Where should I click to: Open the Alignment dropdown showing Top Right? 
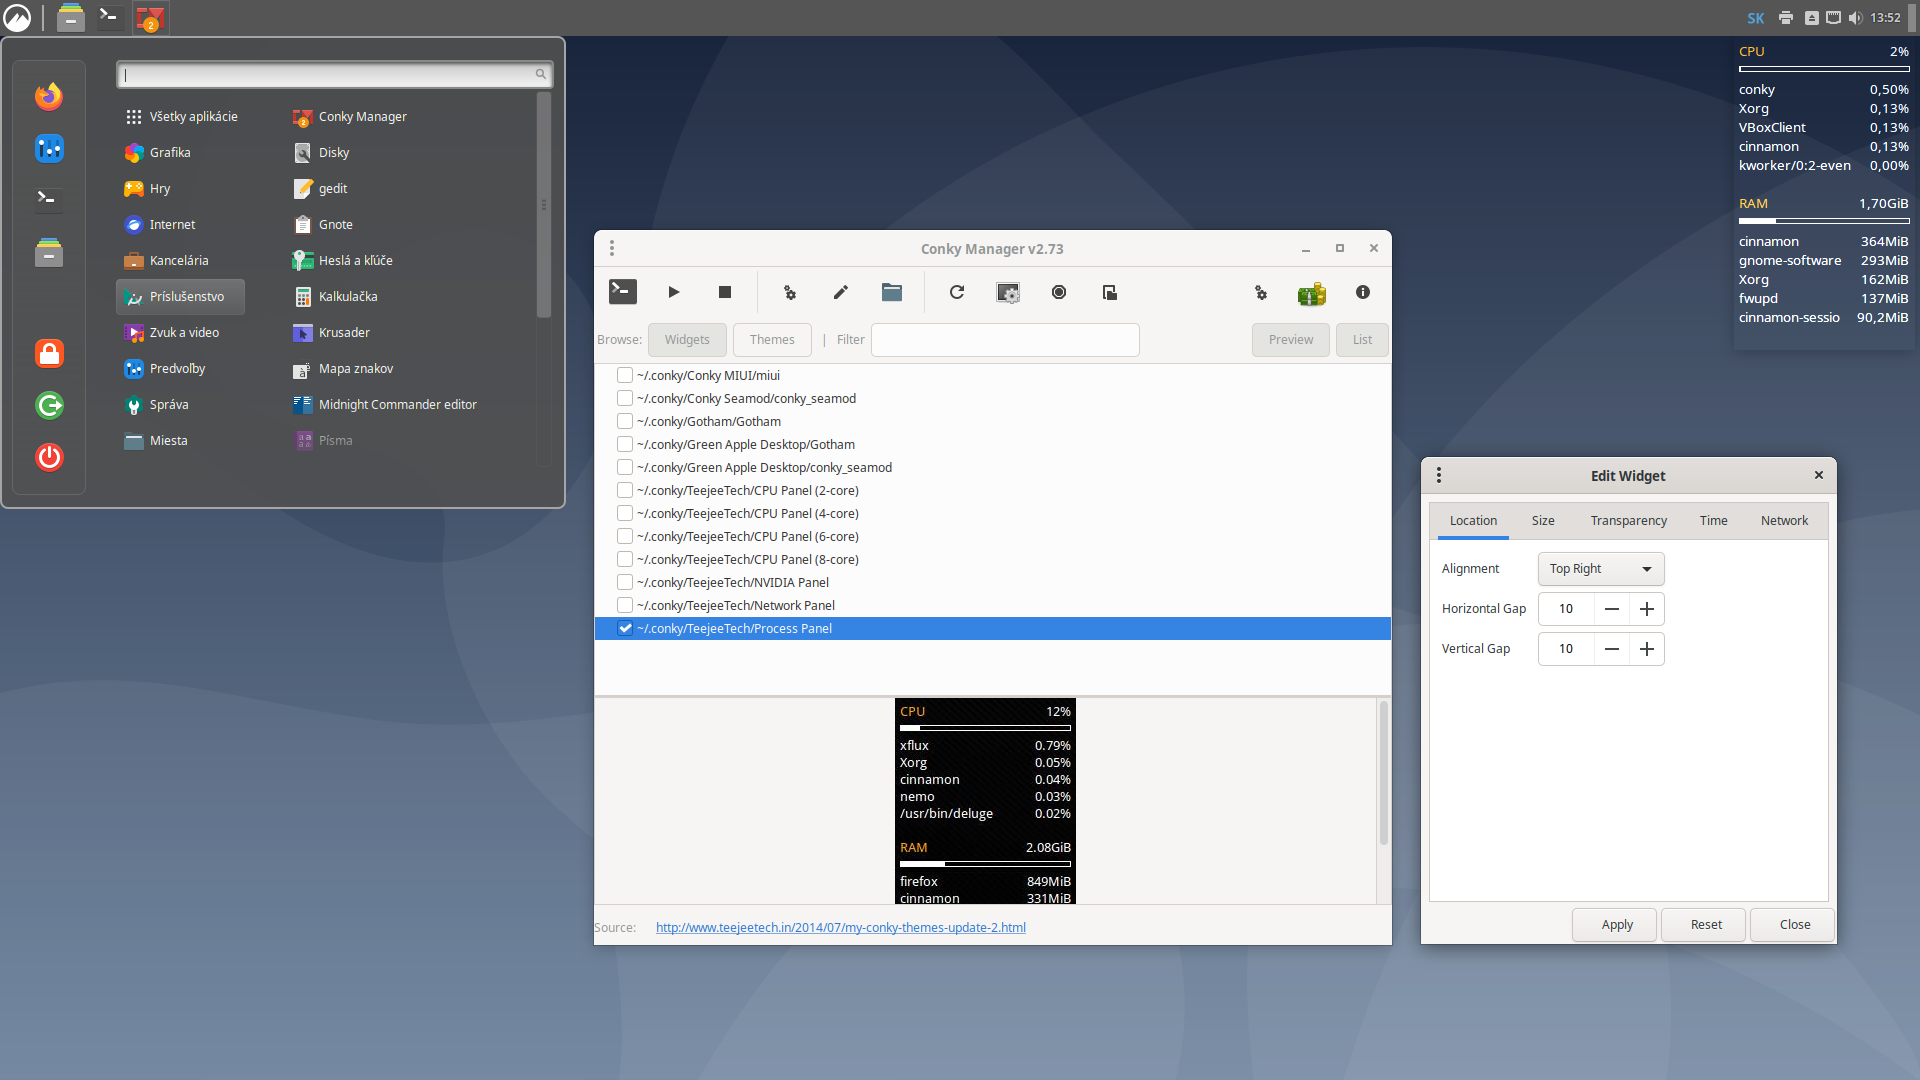(x=1600, y=569)
